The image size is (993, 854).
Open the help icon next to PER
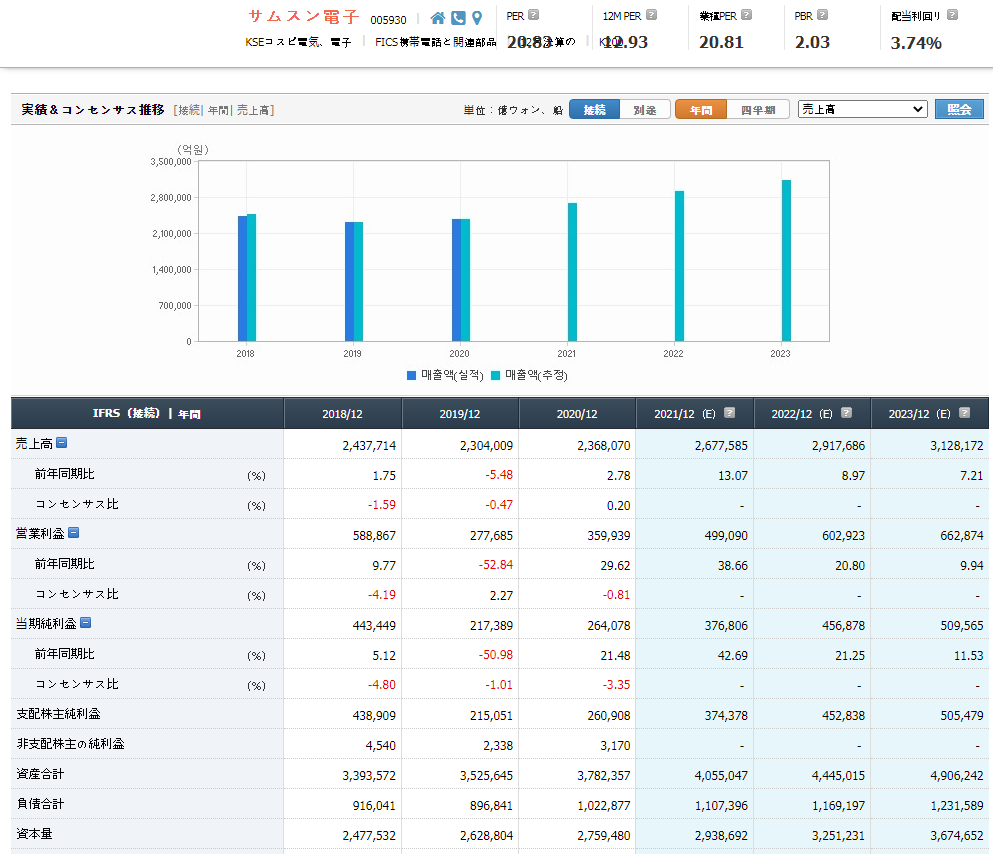(x=533, y=15)
